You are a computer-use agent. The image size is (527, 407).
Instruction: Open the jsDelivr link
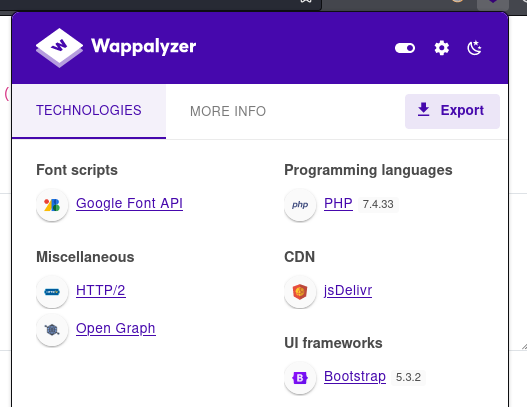point(348,290)
